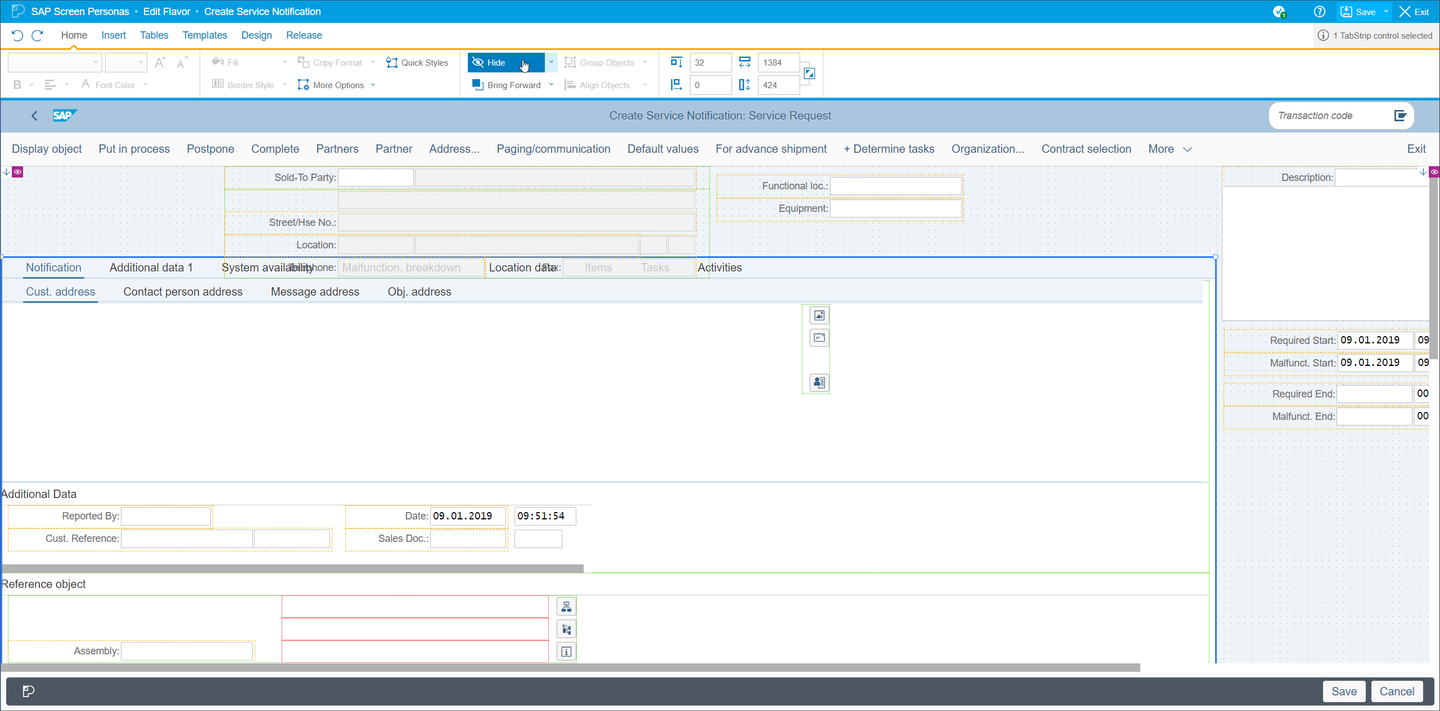This screenshot has width=1440, height=711.
Task: Toggle the Hide visibility button
Action: pyautogui.click(x=506, y=62)
